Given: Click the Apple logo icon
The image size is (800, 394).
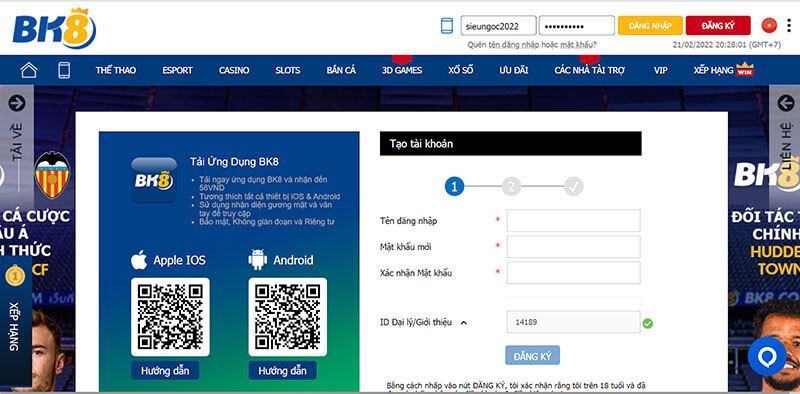Looking at the screenshot, I should point(139,260).
